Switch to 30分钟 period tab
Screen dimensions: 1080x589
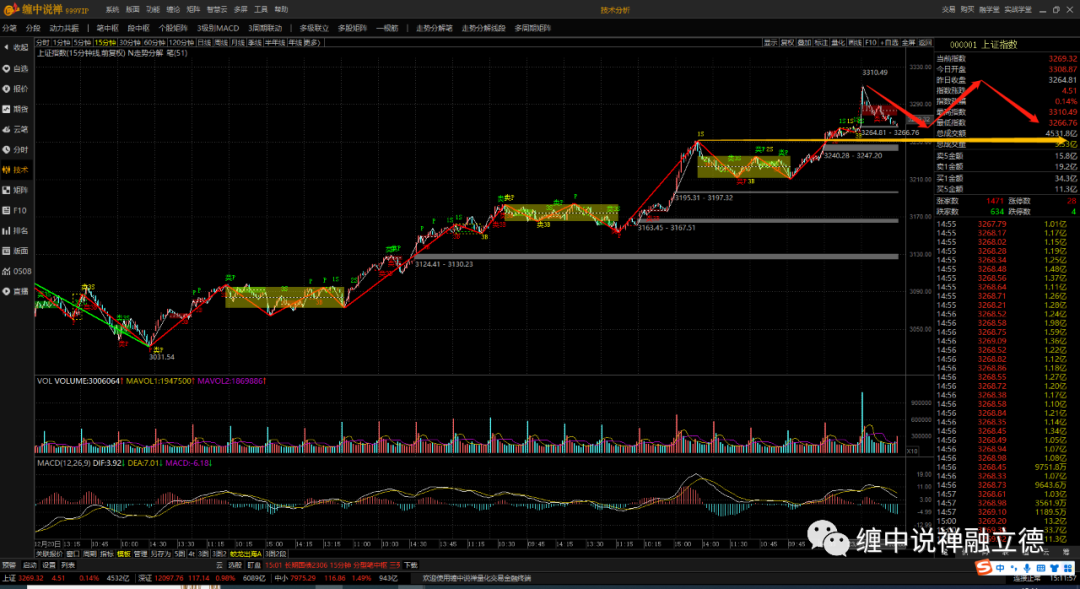click(x=129, y=43)
